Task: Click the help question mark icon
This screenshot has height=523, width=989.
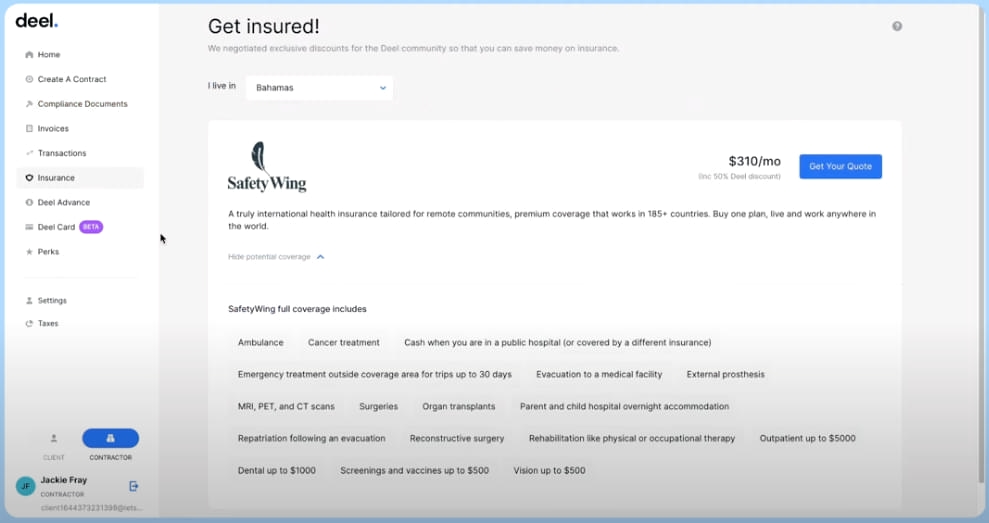Action: click(x=897, y=26)
